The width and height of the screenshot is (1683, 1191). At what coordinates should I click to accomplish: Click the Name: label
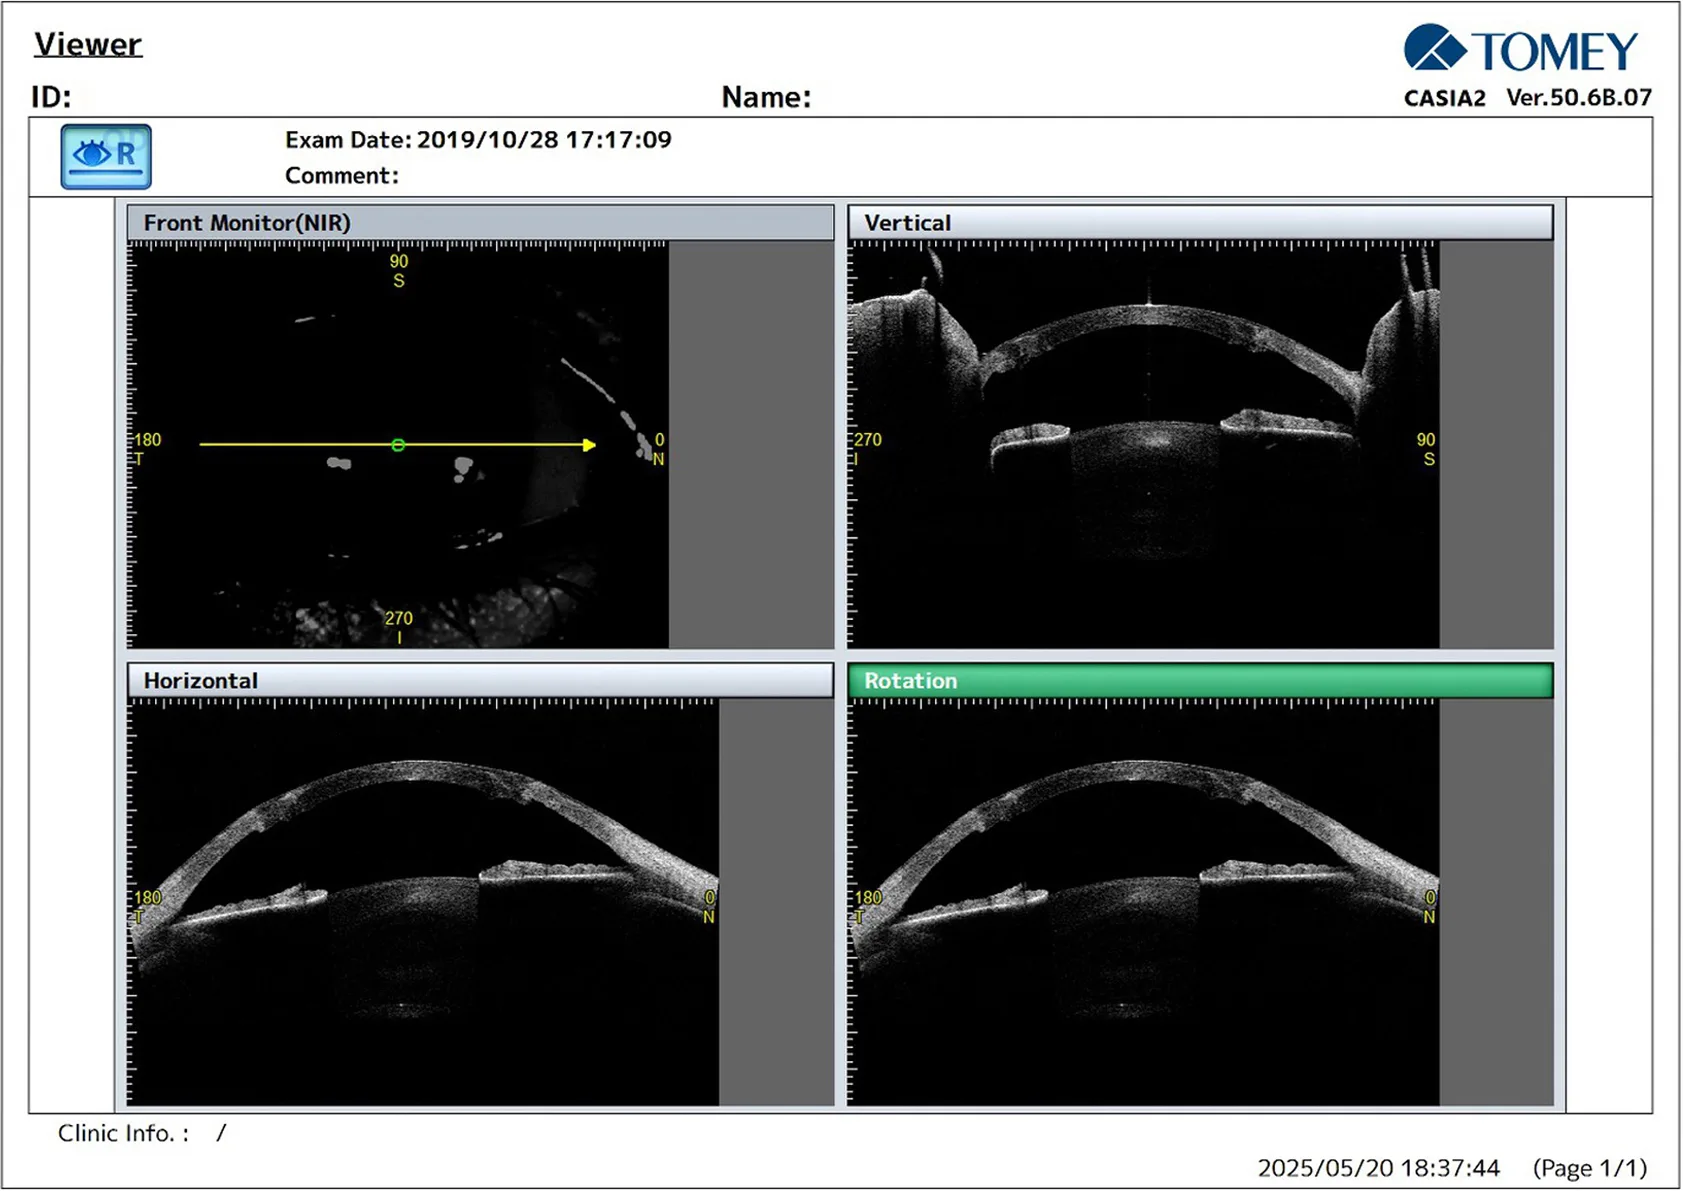click(766, 97)
